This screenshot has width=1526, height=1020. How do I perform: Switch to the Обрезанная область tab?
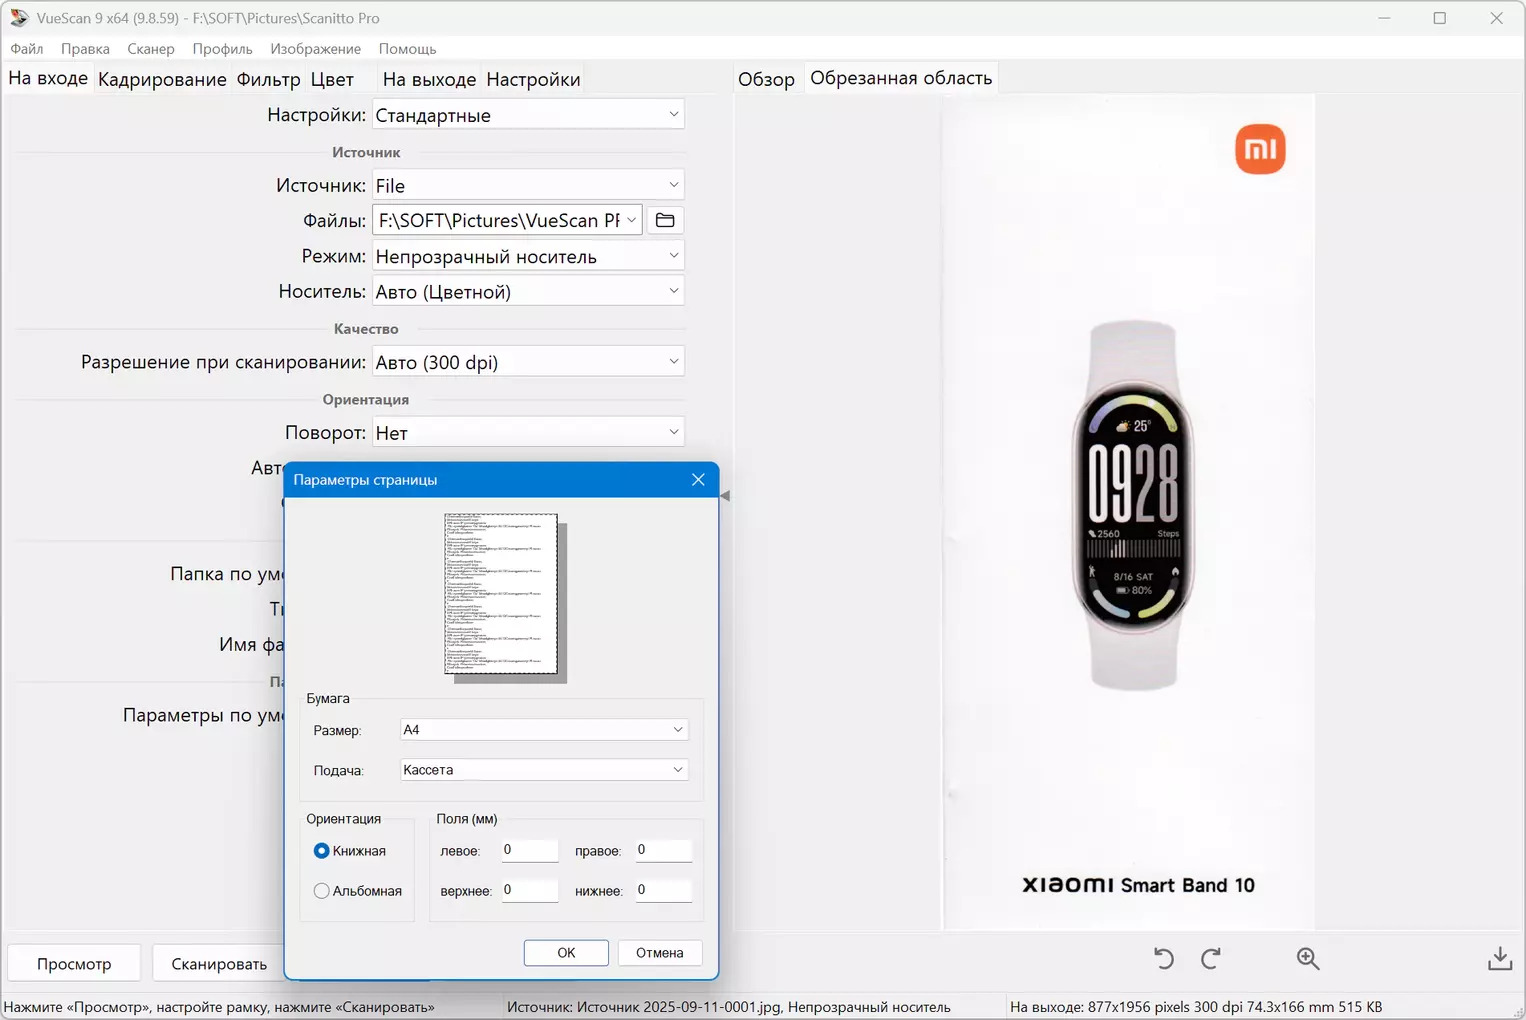(x=901, y=78)
